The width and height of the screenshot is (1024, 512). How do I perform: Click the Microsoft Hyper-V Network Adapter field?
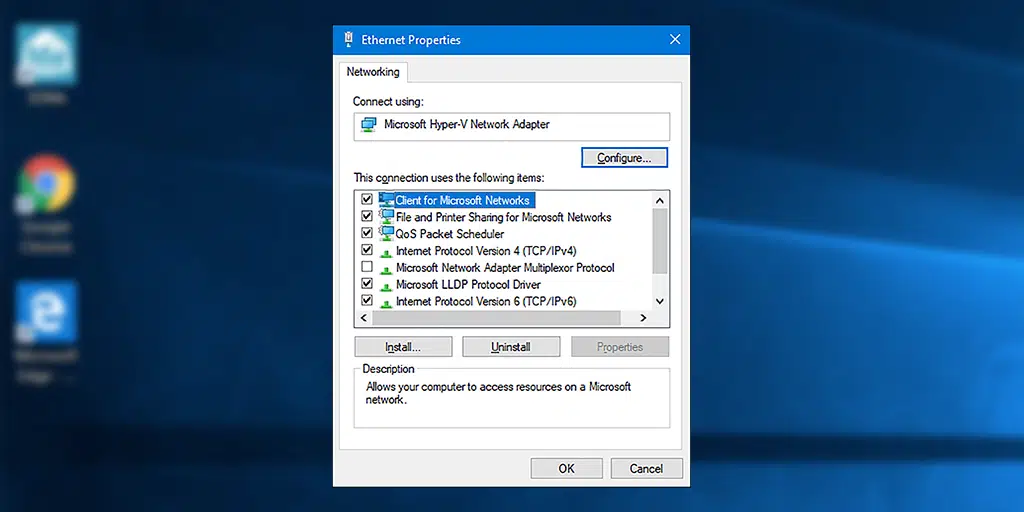[511, 126]
